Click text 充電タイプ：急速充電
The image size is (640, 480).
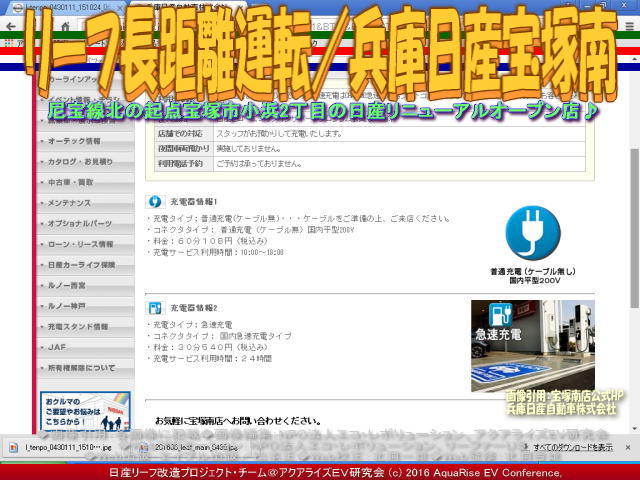tap(192, 324)
